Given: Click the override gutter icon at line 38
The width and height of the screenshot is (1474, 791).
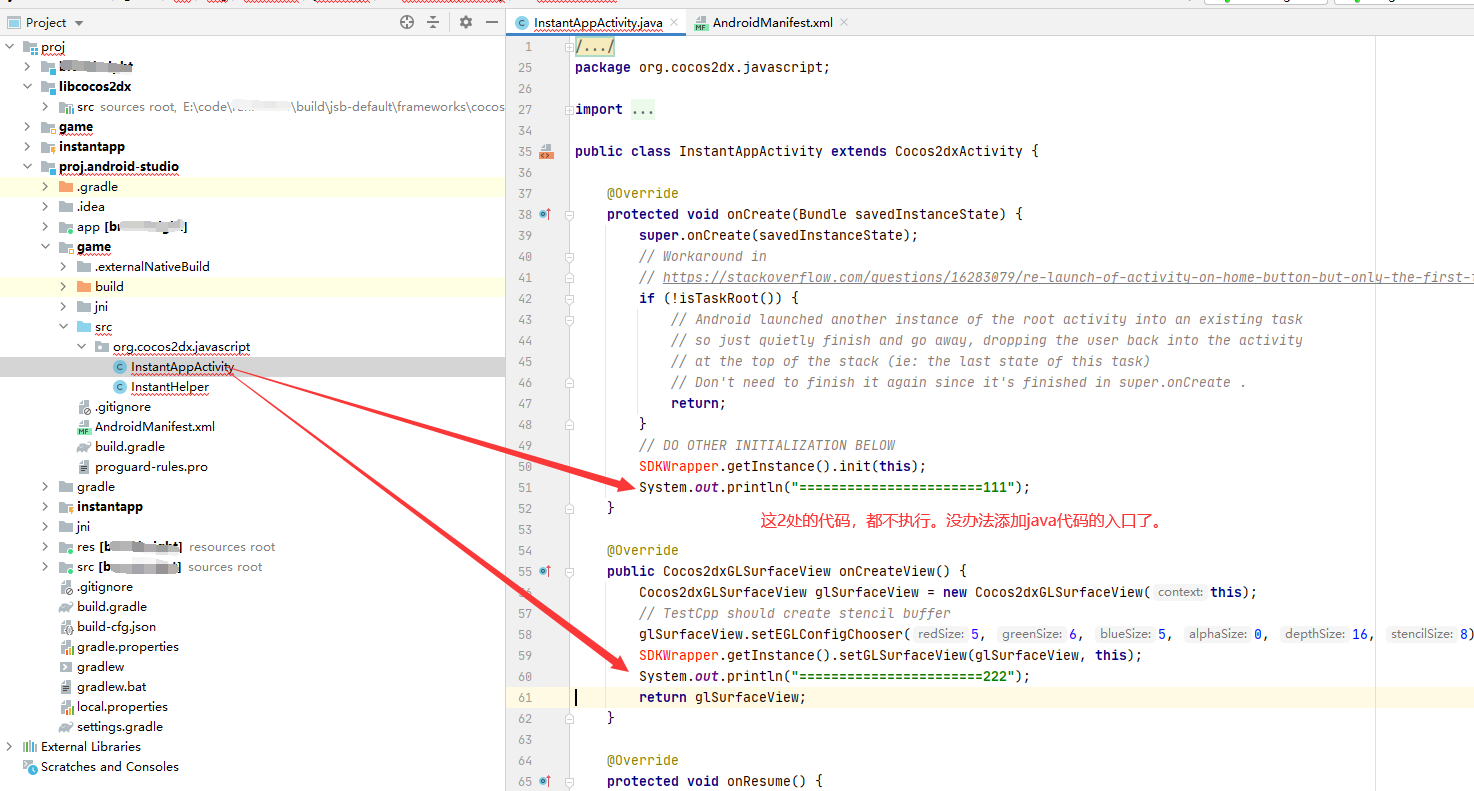Looking at the screenshot, I should coord(545,214).
